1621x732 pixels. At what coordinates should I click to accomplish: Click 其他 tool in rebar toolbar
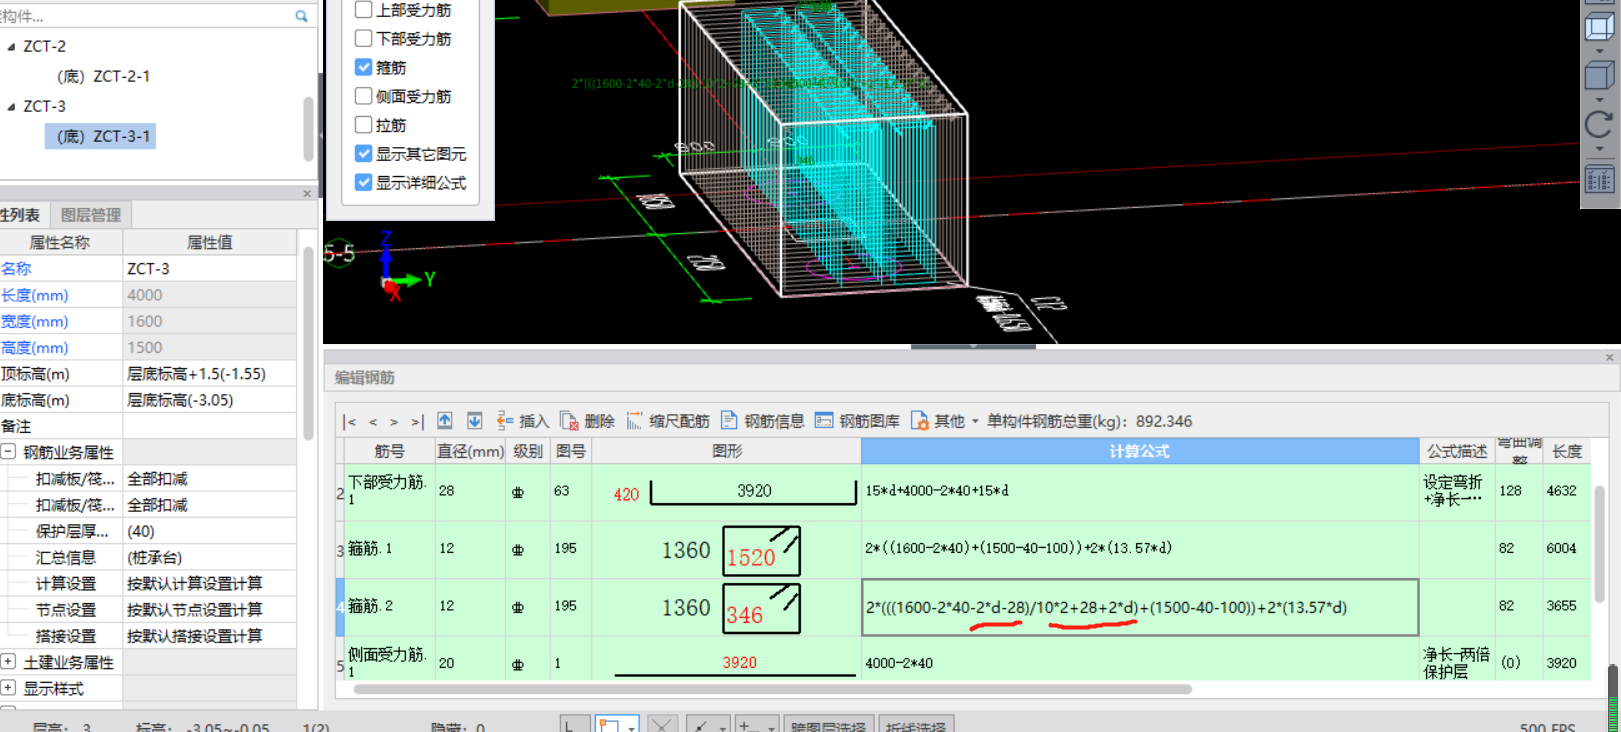pyautogui.click(x=938, y=421)
